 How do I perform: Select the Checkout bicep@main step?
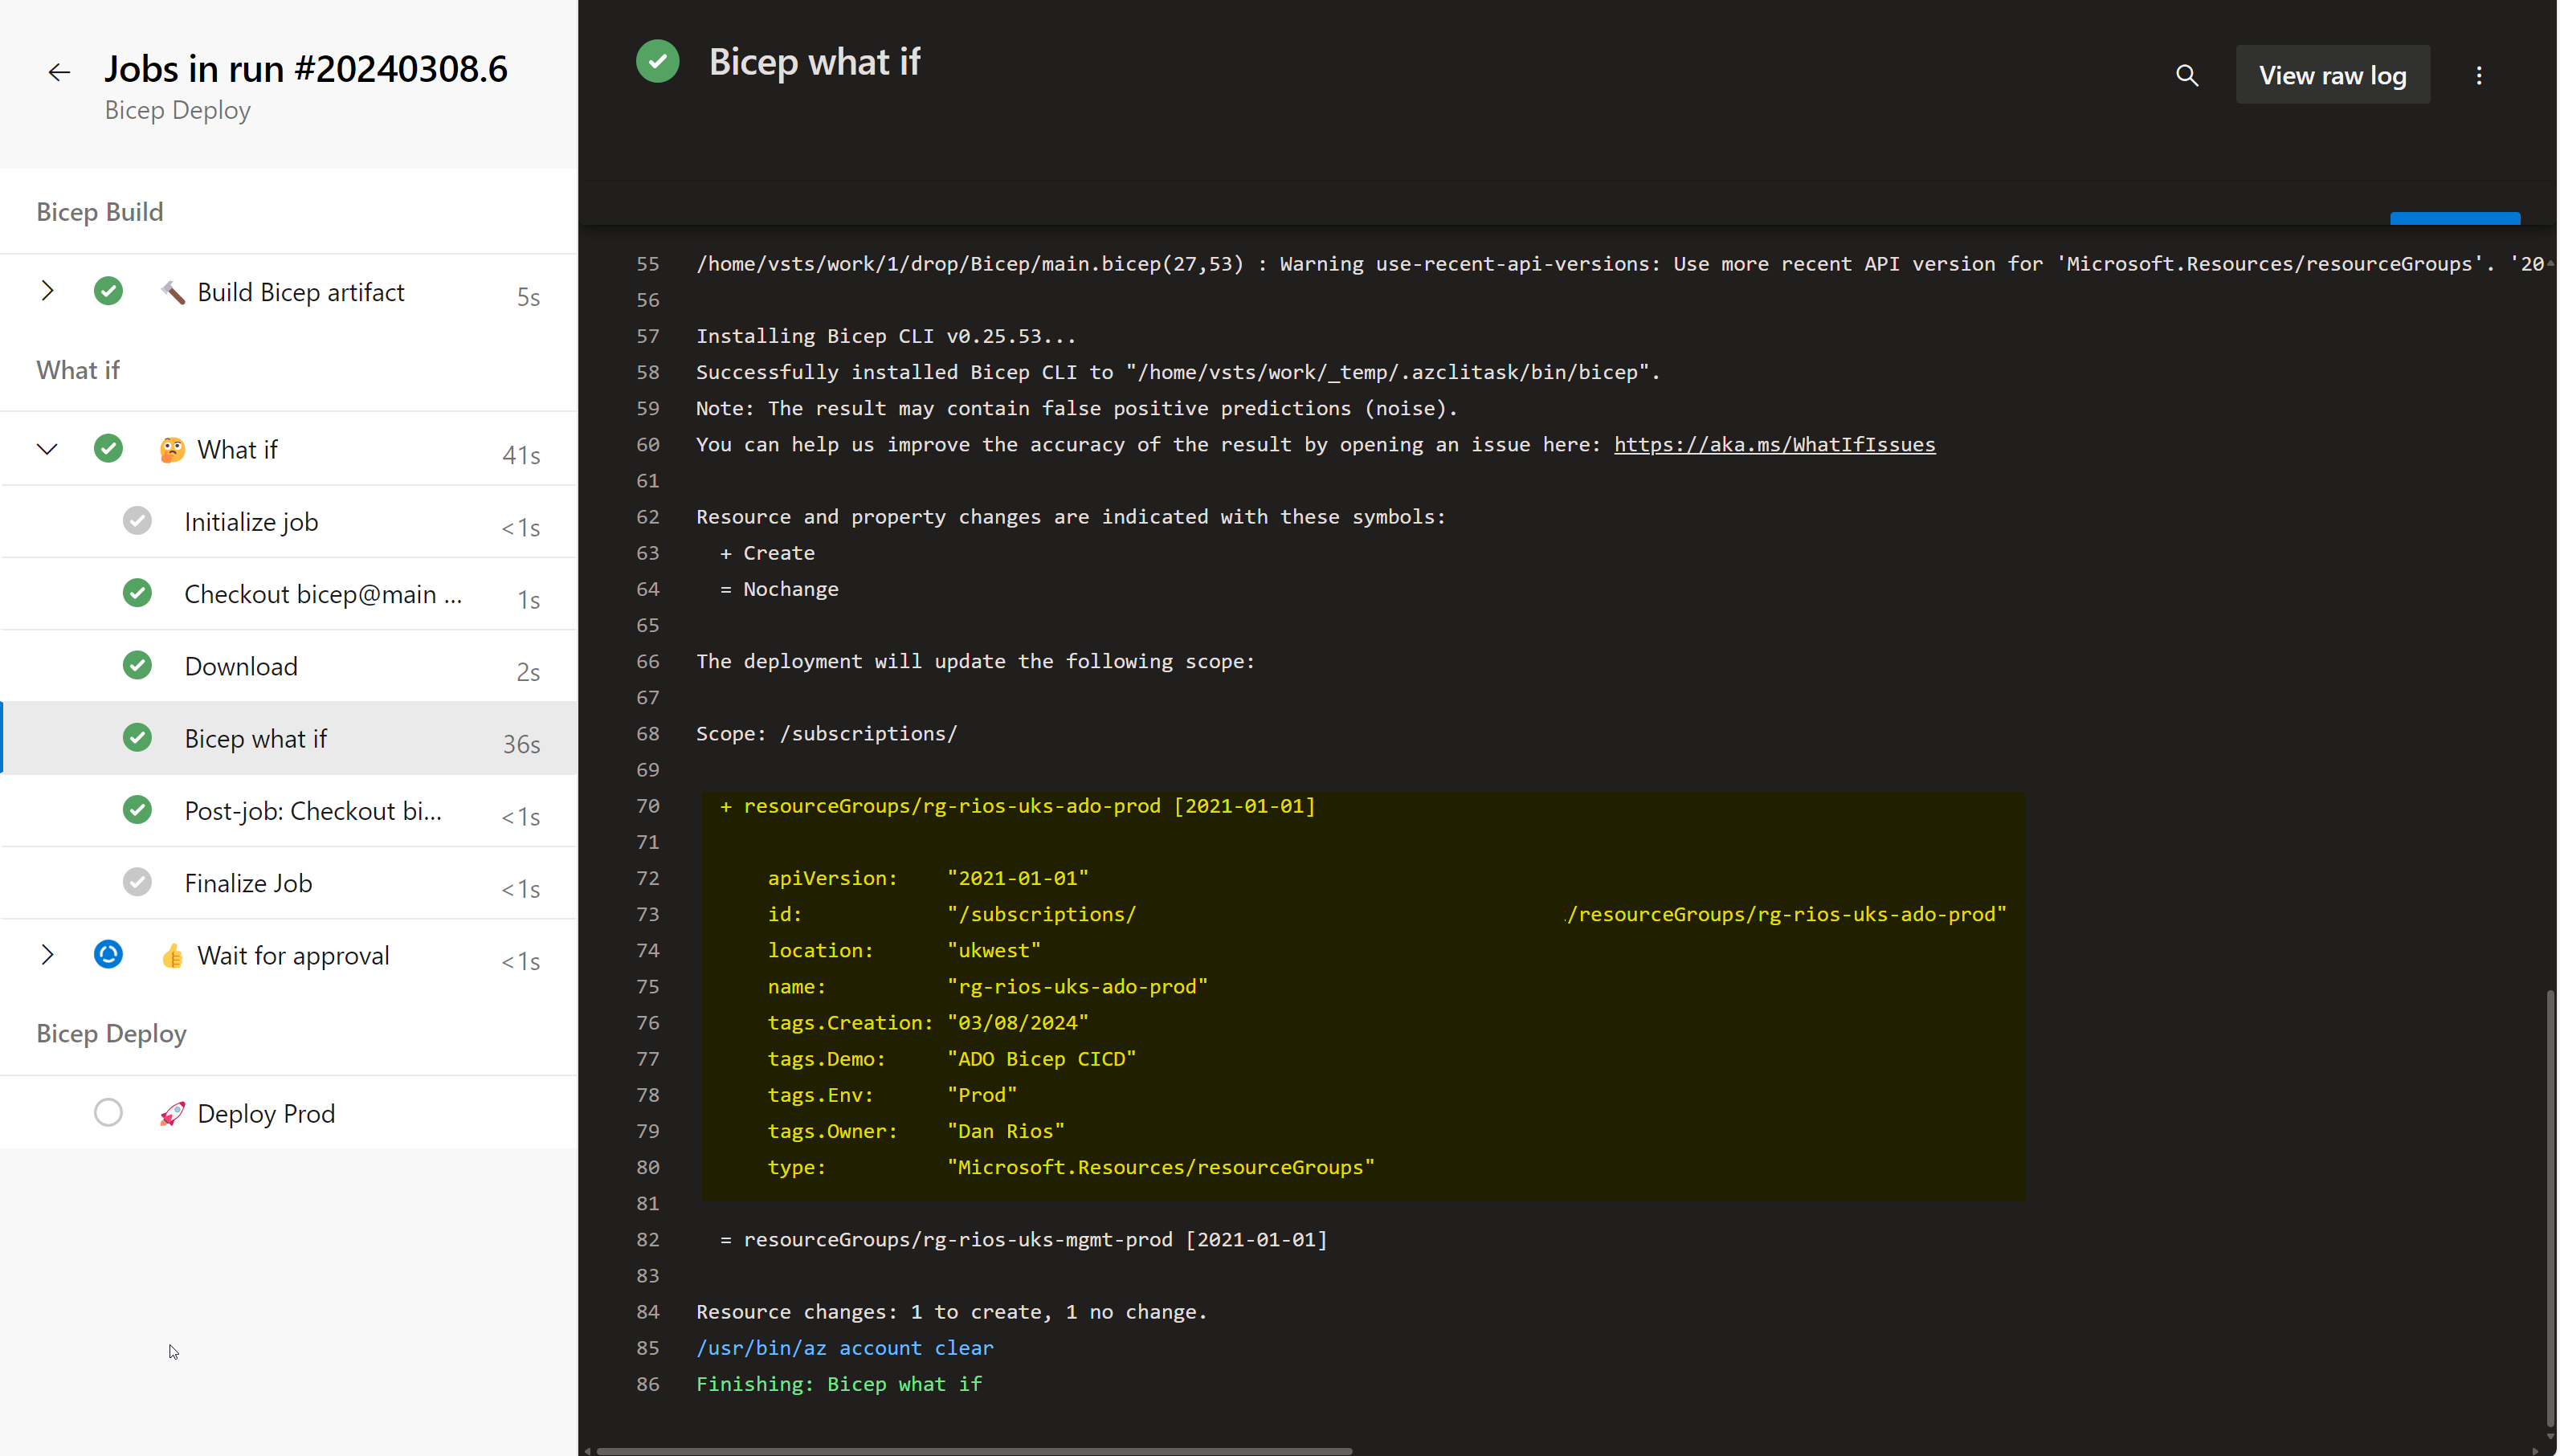point(290,594)
